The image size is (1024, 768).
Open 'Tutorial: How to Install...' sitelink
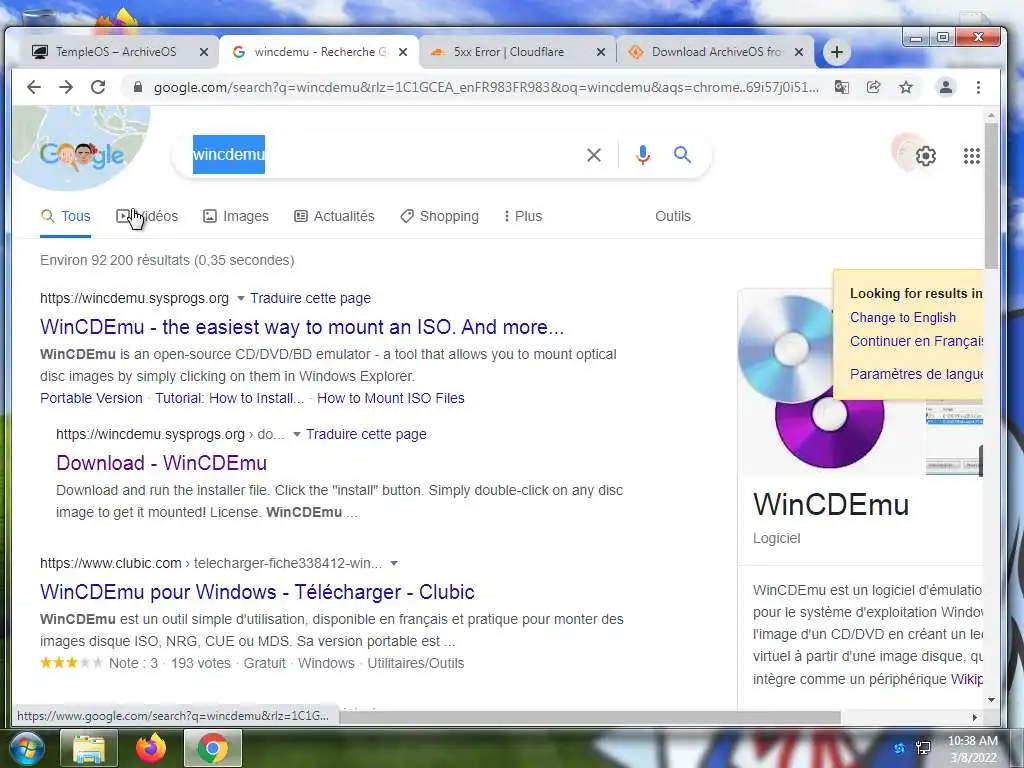[230, 398]
